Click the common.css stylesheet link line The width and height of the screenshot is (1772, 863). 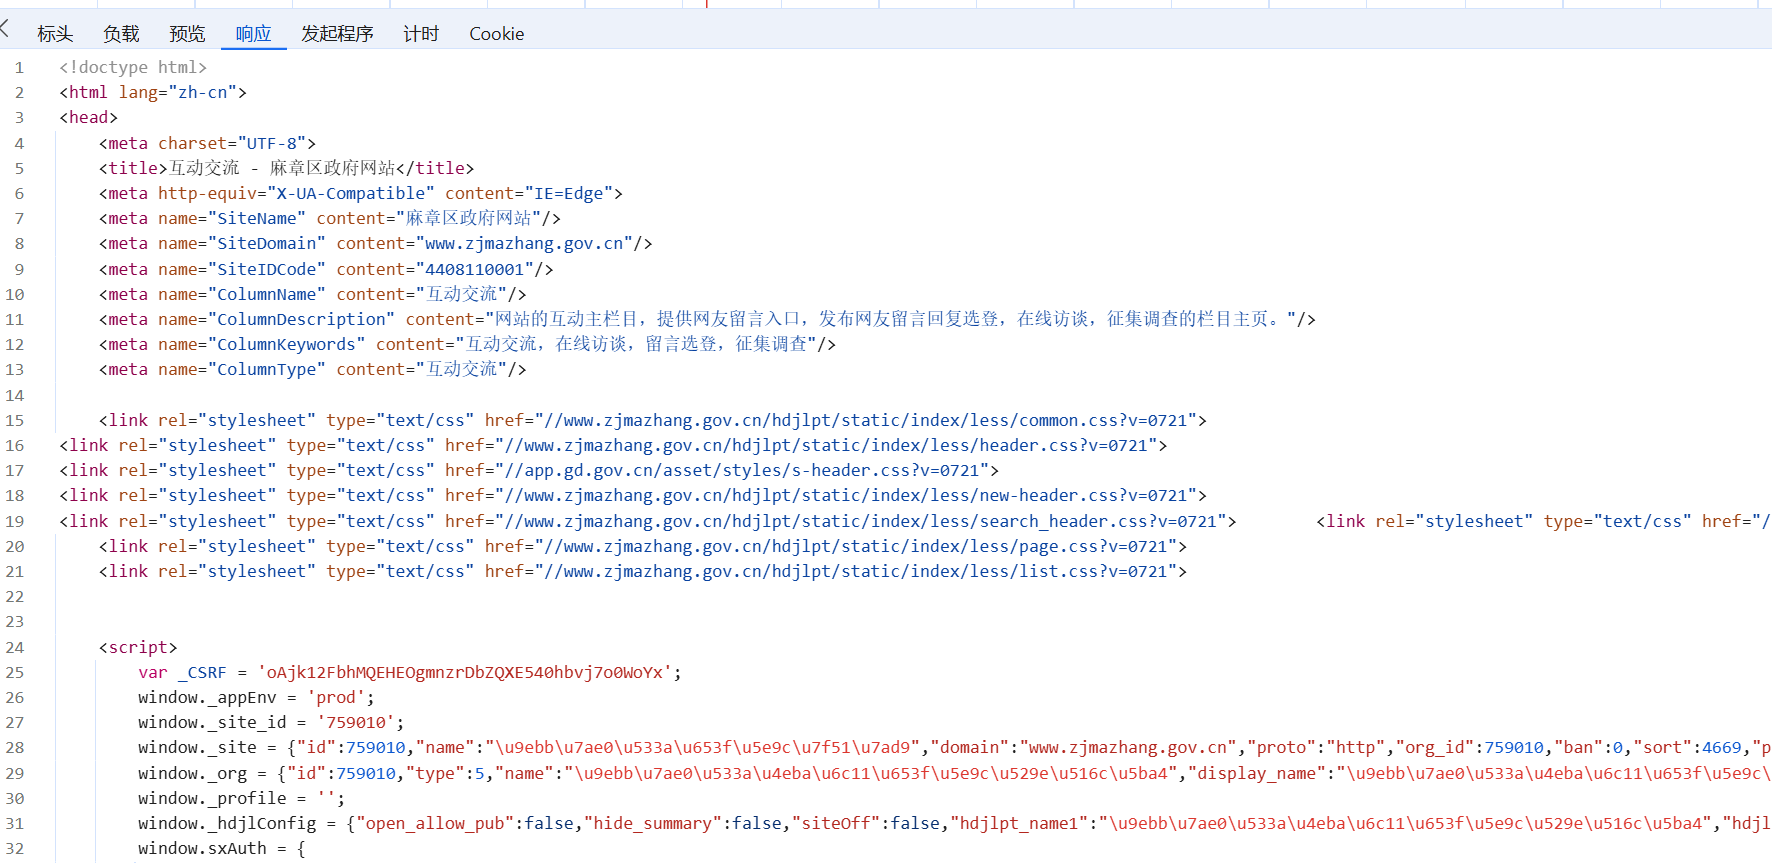coord(652,420)
